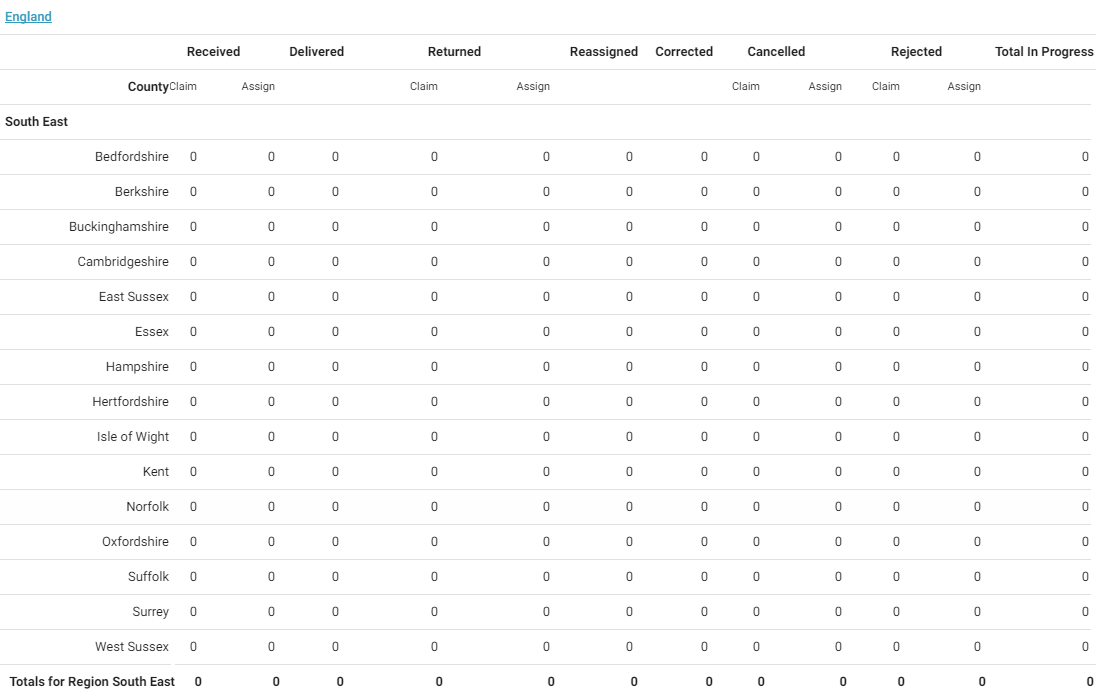Screen dimensions: 1096x698
Task: Click the Bedfordshire row label
Action: click(132, 157)
